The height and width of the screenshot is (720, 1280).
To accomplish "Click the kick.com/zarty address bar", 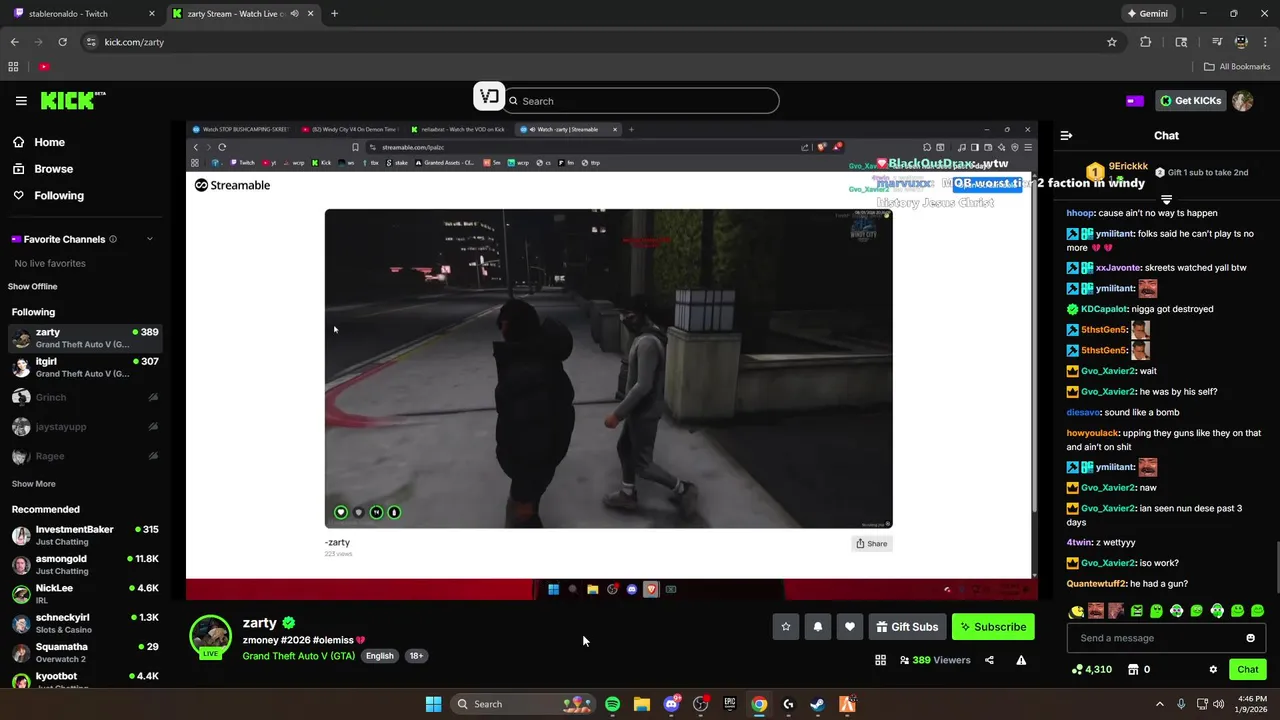I will 590,42.
